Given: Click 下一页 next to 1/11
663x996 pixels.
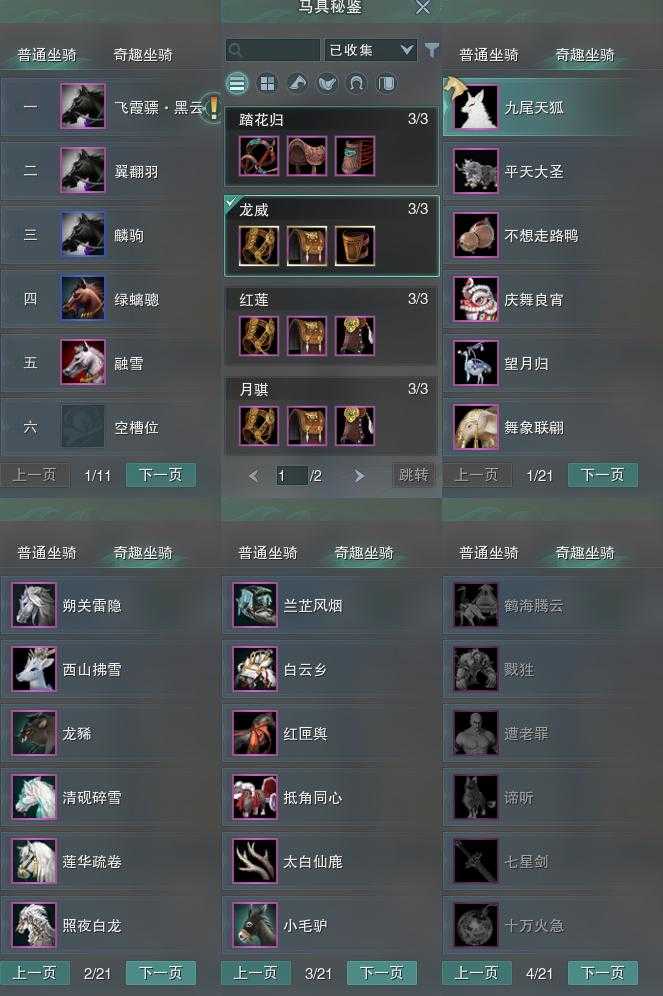Looking at the screenshot, I should tap(161, 475).
